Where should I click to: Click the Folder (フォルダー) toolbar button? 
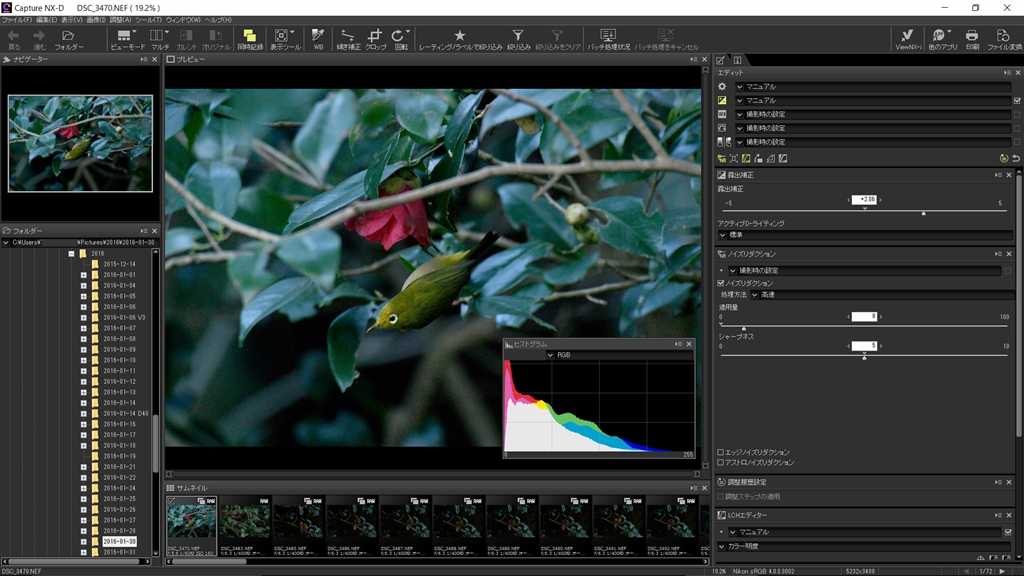click(x=69, y=39)
